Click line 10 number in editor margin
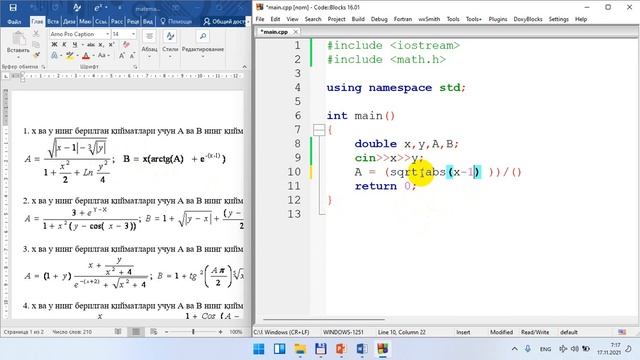Screen dimensions: 640x360 [x=294, y=172]
